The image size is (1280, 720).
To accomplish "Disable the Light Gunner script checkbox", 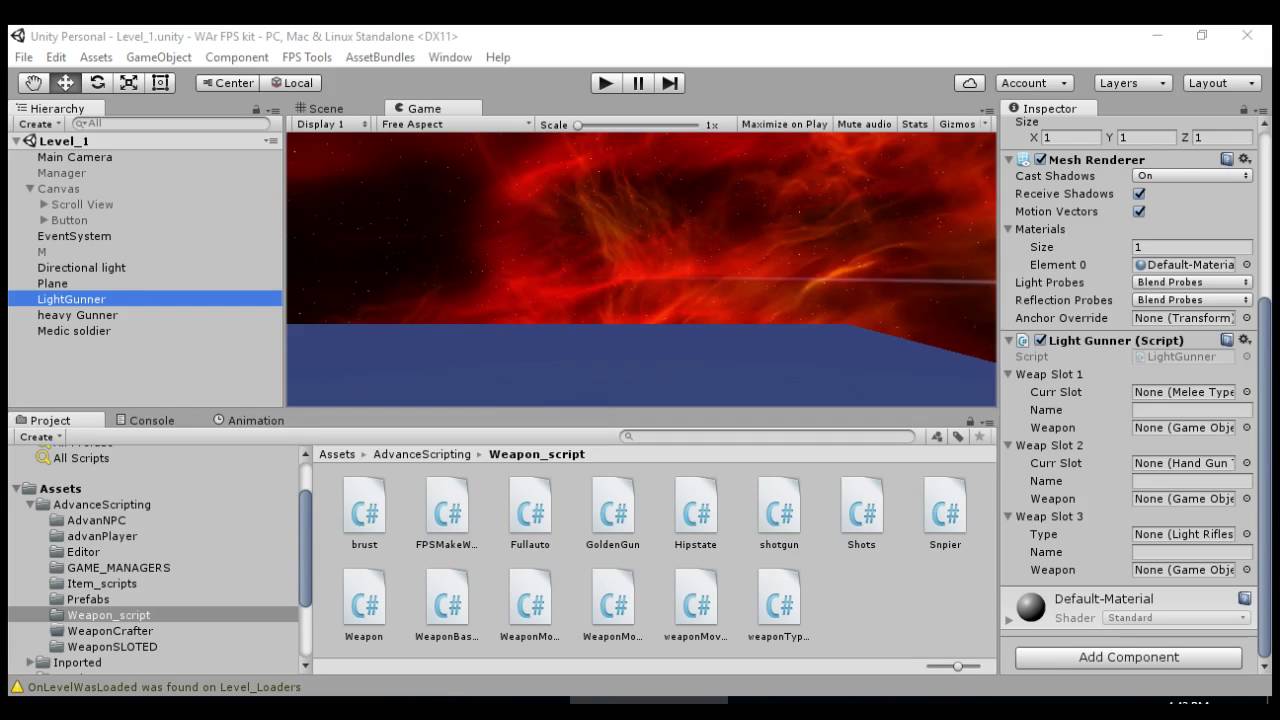I will pyautogui.click(x=1041, y=340).
